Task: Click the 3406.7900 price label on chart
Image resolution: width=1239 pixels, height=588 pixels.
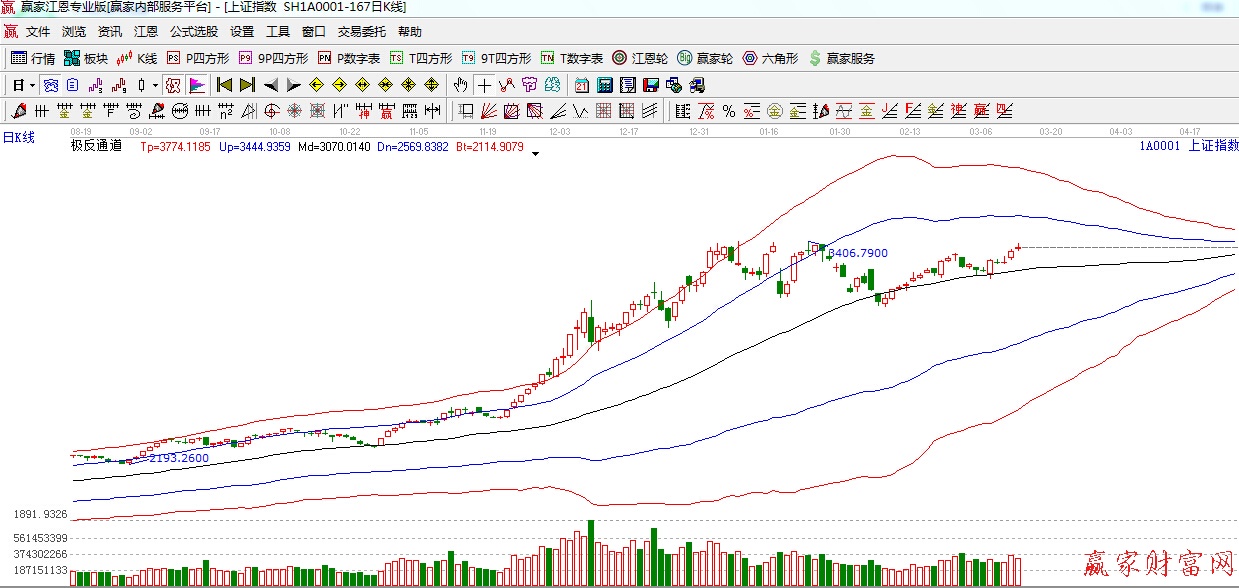Action: [x=858, y=253]
